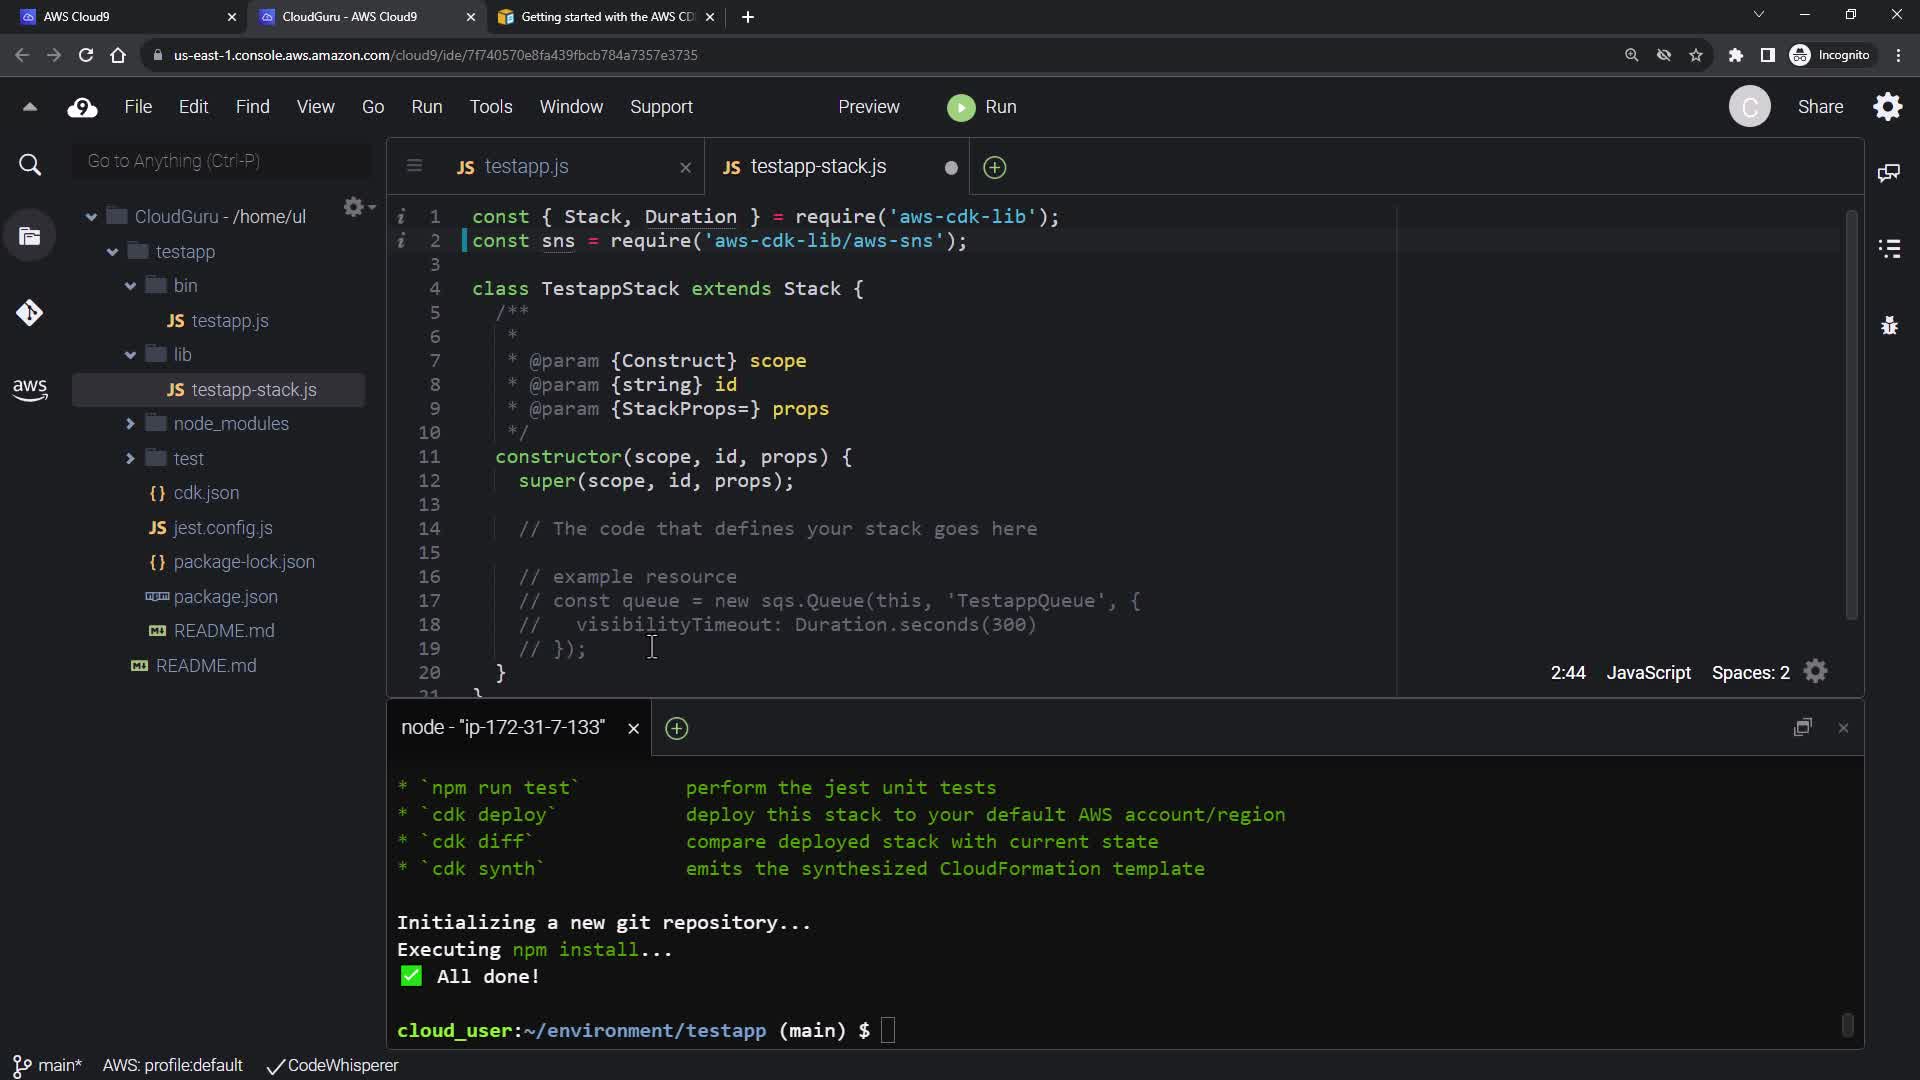The height and width of the screenshot is (1080, 1920).
Task: Toggle the Environment file tree panel
Action: pos(29,237)
